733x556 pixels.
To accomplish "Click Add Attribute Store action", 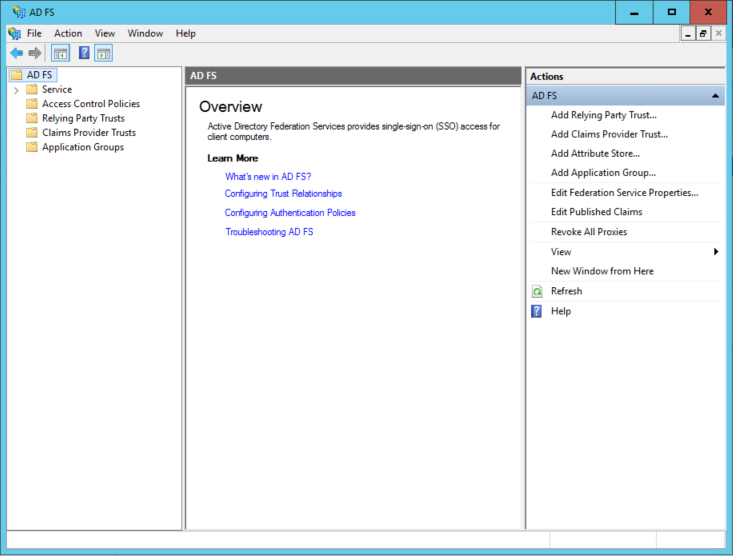I will (595, 153).
